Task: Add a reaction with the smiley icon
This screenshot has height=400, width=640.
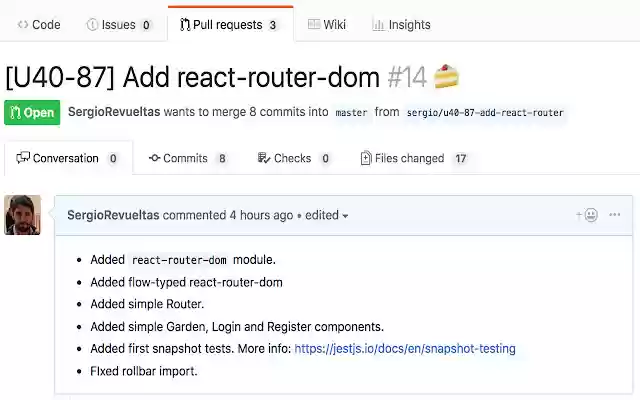Action: point(587,215)
